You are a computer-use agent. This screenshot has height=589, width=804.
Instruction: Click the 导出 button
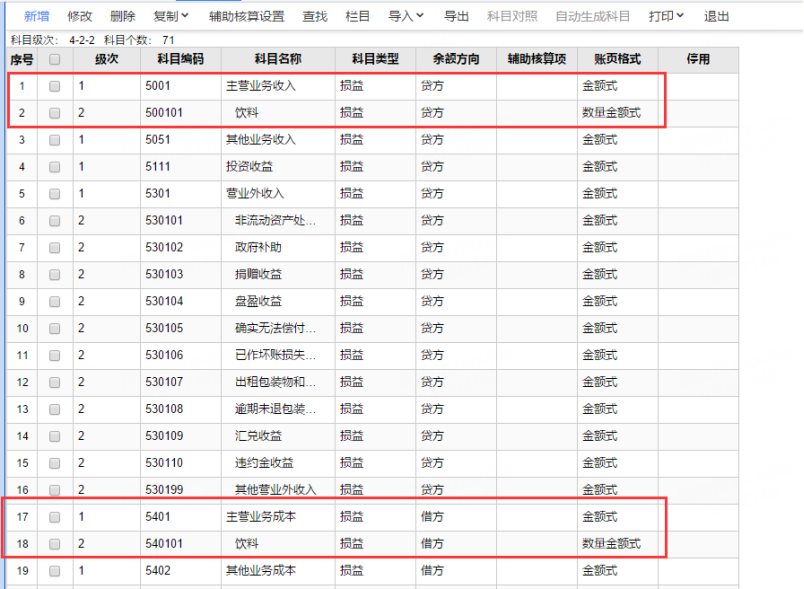tap(456, 17)
